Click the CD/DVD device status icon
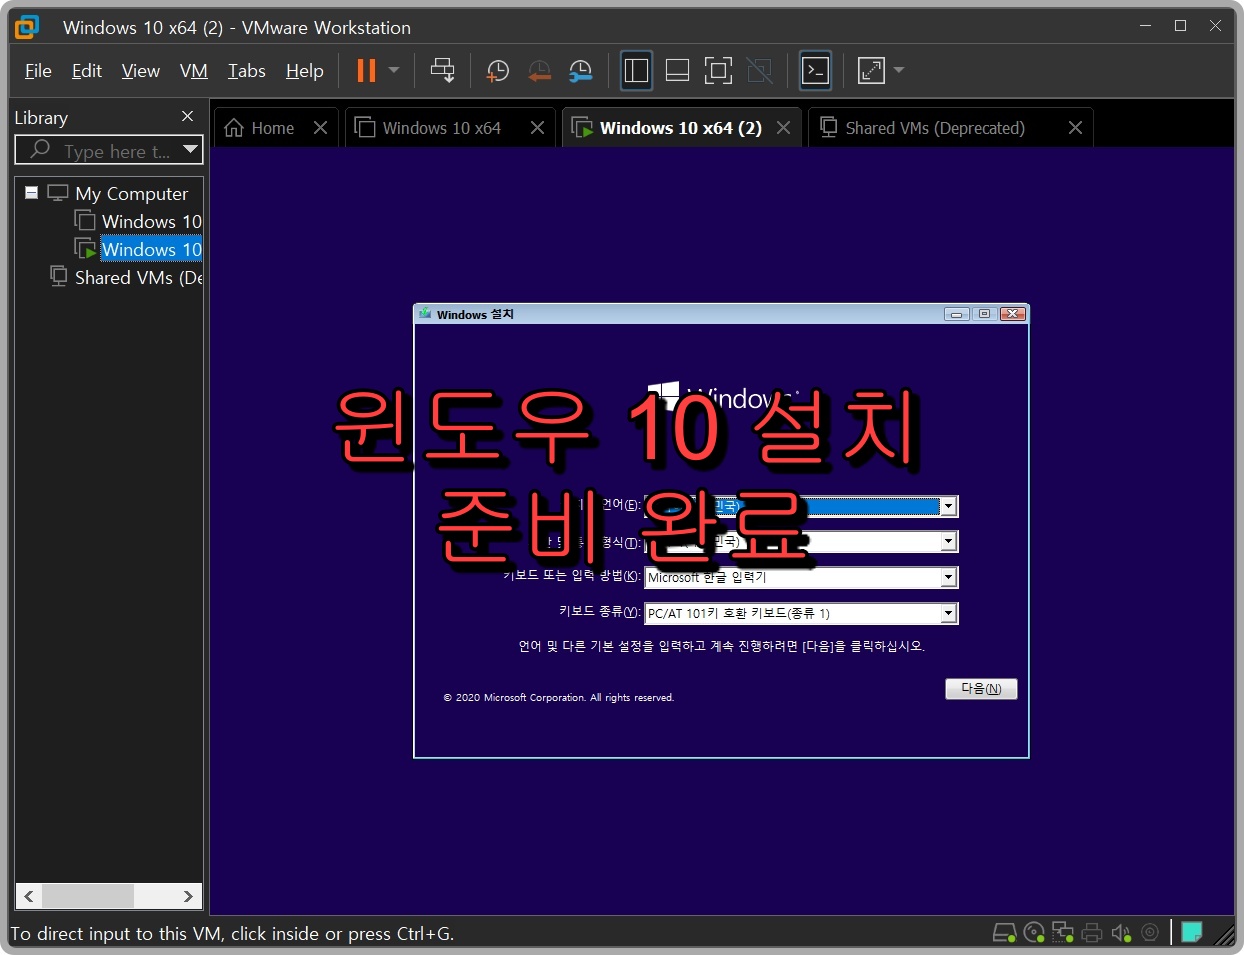The image size is (1244, 955). coord(1033,931)
